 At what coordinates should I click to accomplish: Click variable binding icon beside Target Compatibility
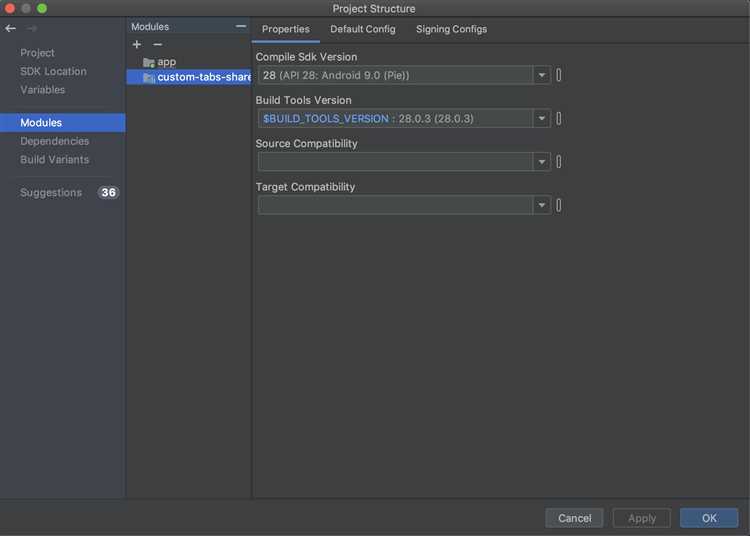pyautogui.click(x=558, y=205)
